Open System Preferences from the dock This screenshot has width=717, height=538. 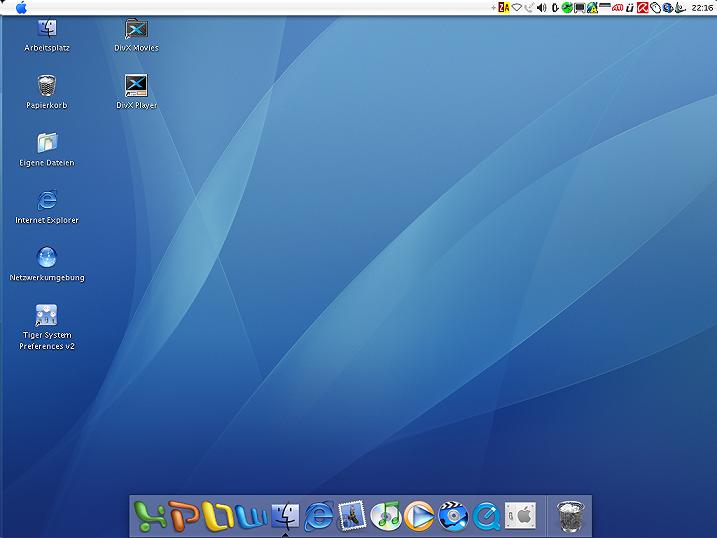point(520,515)
